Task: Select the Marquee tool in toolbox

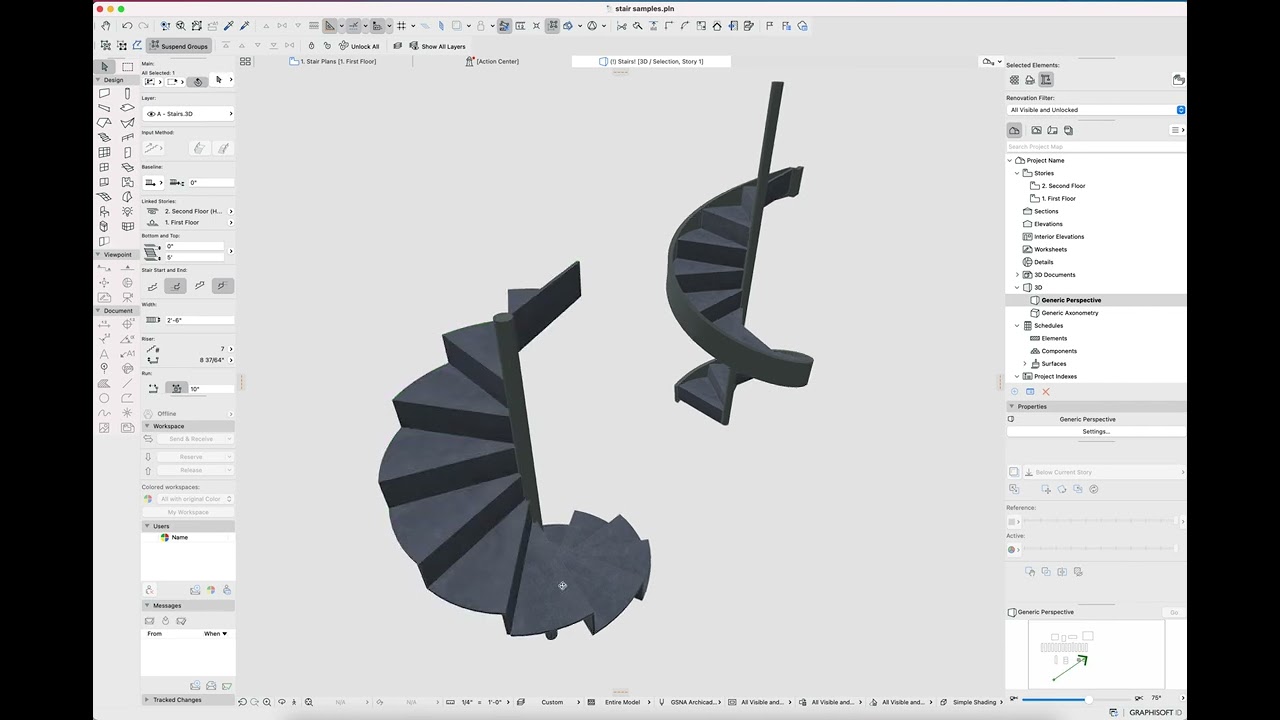Action: (128, 67)
